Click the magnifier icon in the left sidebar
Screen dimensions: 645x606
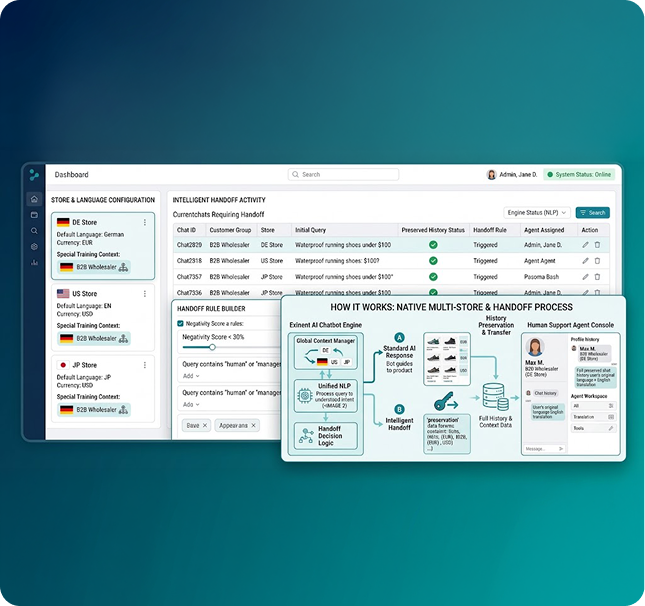34,231
